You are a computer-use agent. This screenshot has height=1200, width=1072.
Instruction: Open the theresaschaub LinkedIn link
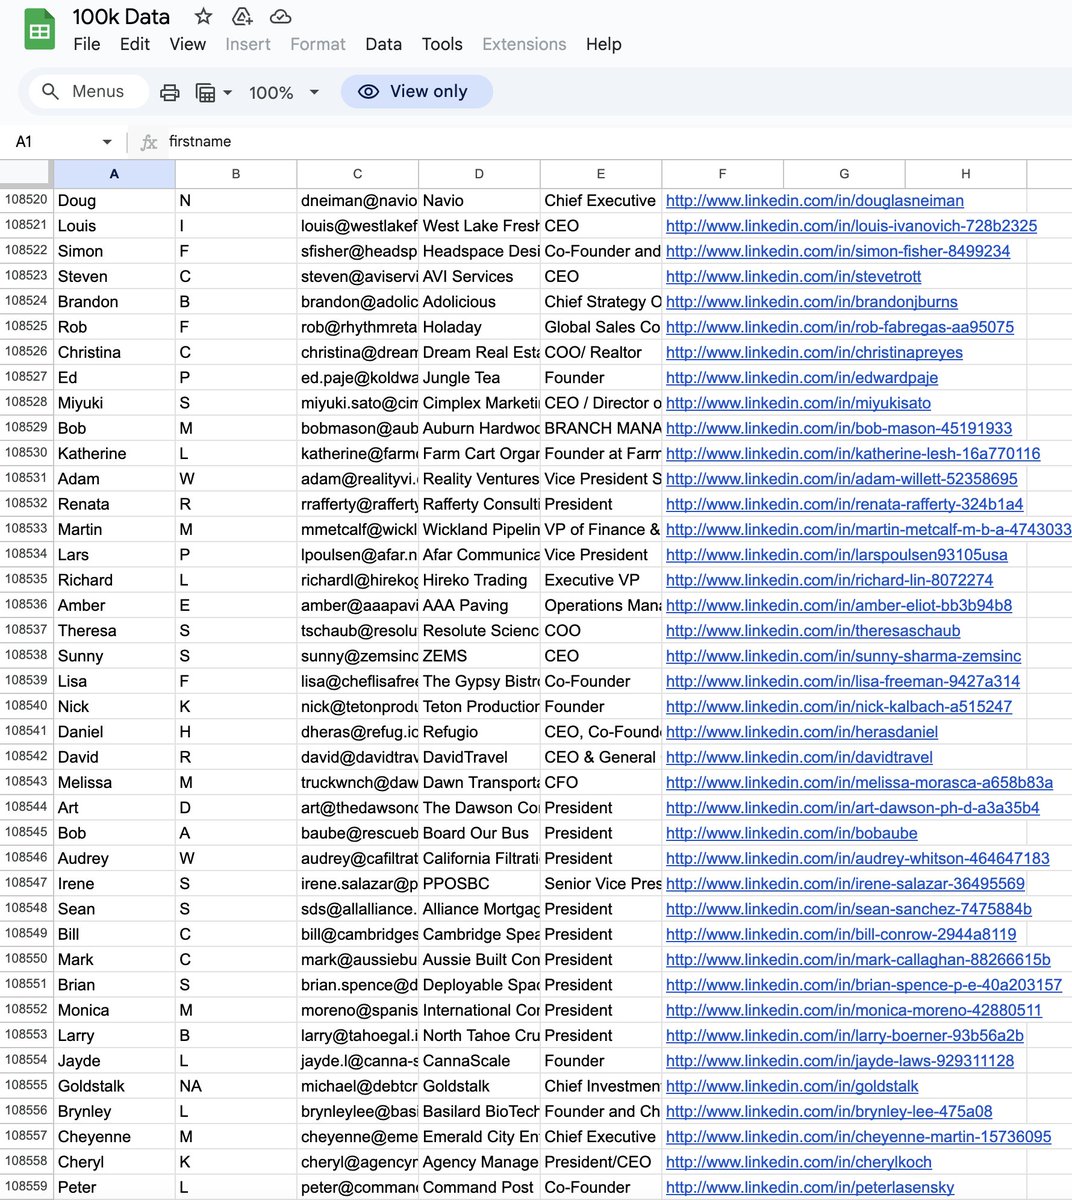[x=813, y=631]
